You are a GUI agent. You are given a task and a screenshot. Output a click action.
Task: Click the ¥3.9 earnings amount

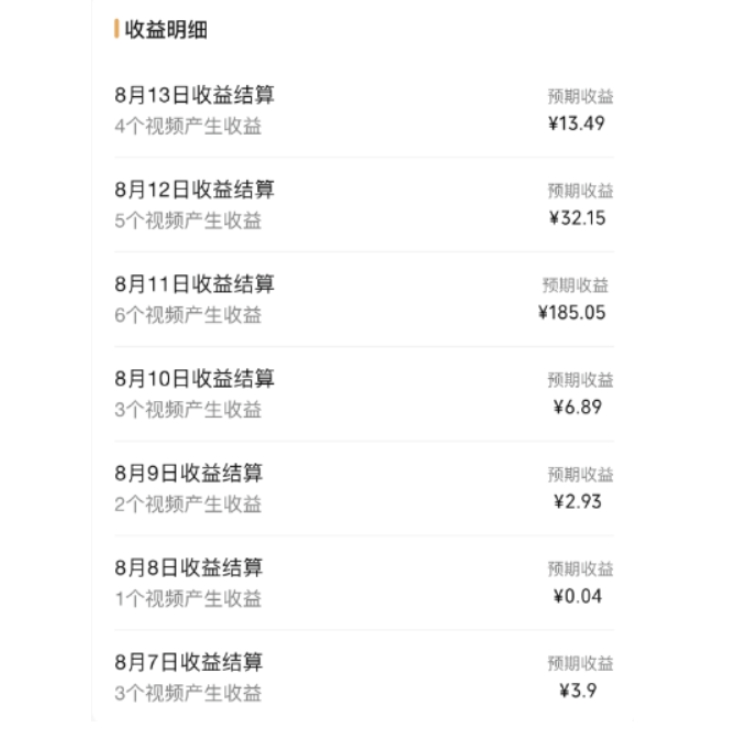[x=579, y=690]
